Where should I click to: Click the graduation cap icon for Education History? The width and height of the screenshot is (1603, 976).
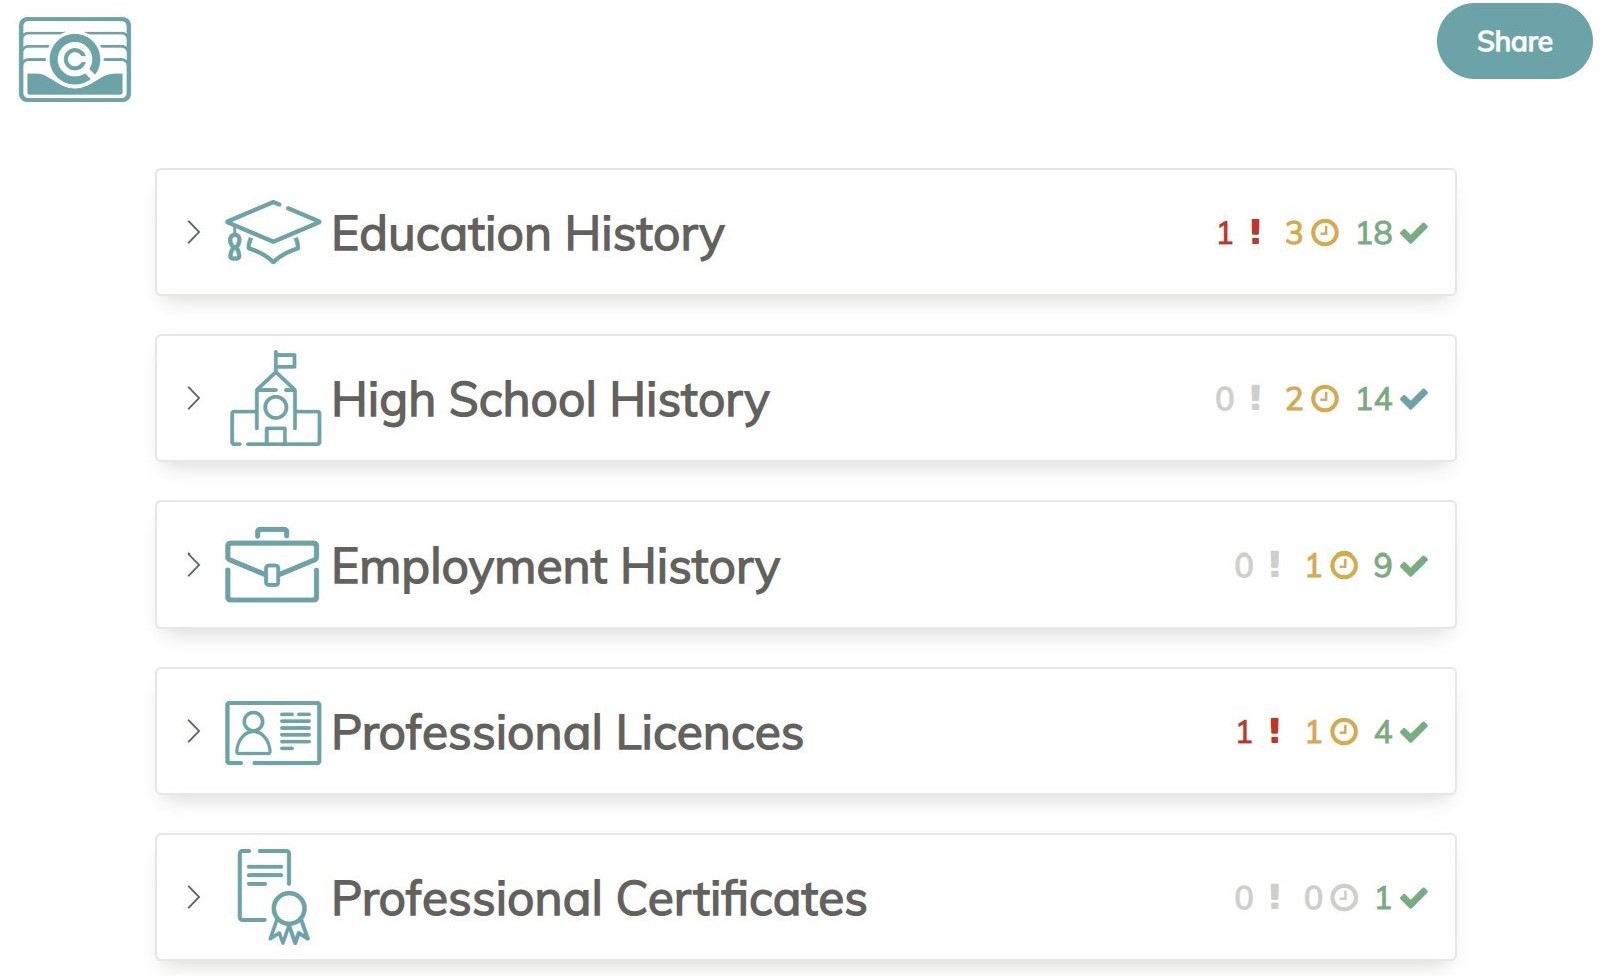[x=270, y=233]
